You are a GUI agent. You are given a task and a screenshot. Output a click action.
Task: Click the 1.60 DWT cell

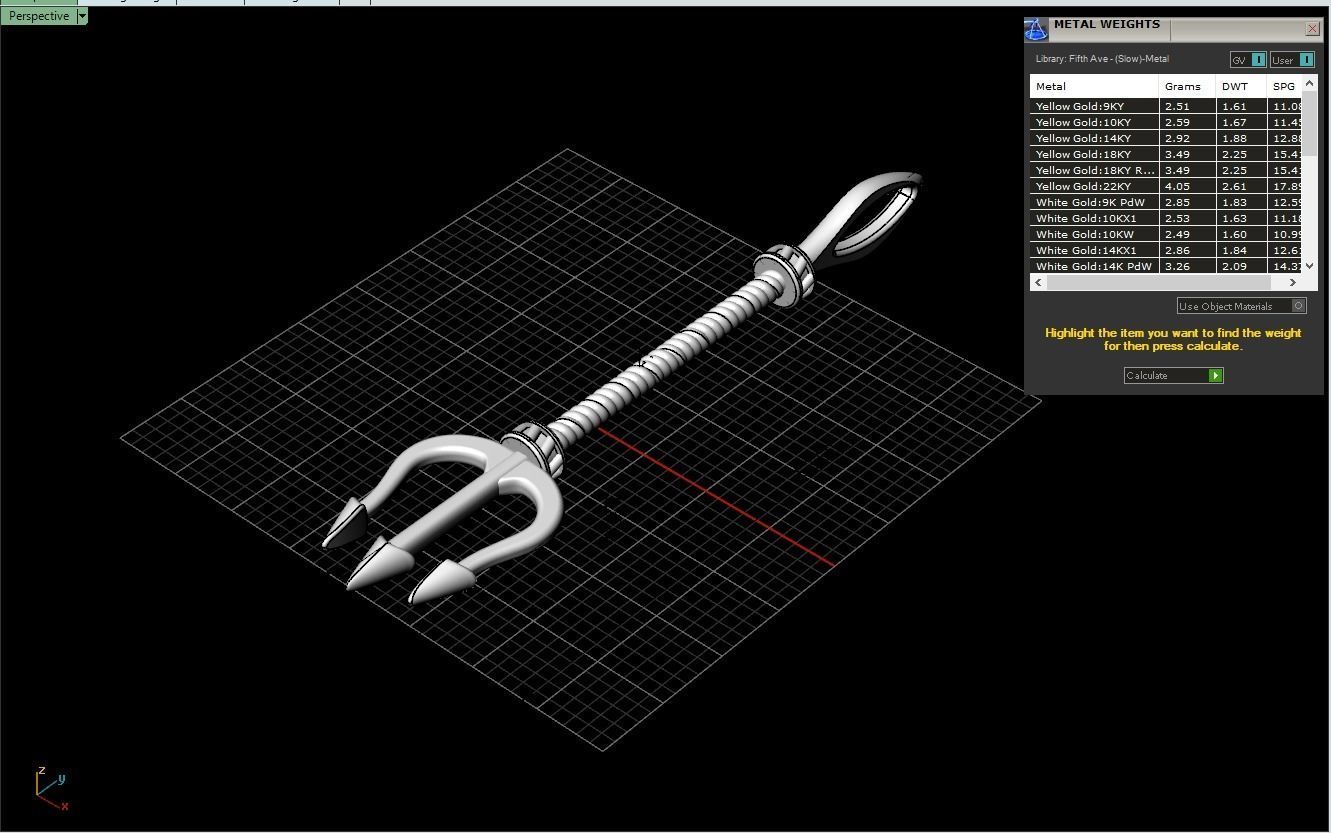1241,234
